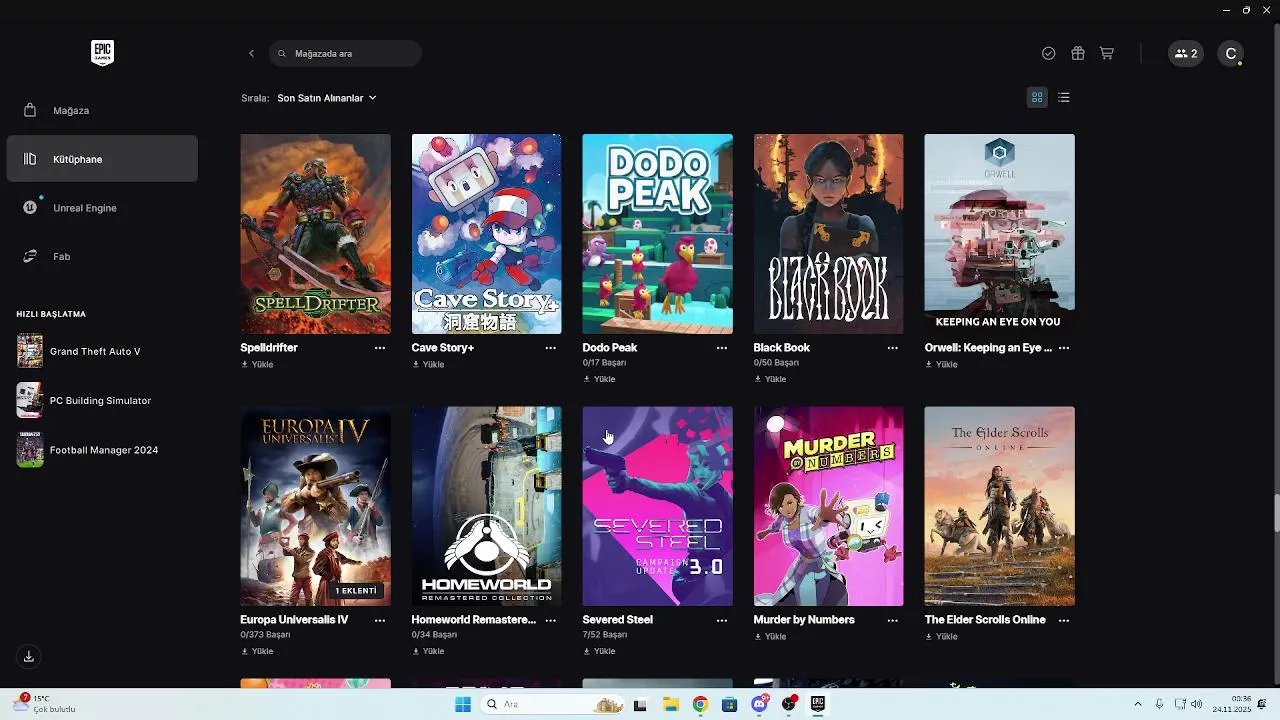
Task: Install The Elder Scrolls Online via Yükle
Action: 941,637
